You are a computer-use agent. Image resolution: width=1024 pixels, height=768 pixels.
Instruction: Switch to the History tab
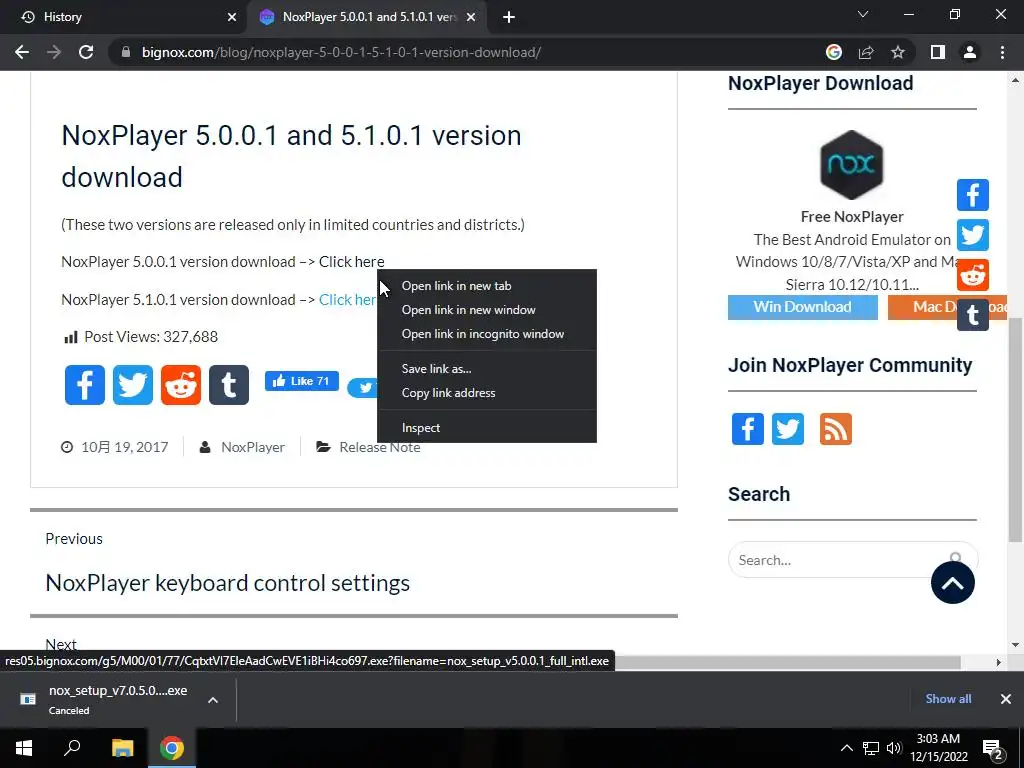[124, 17]
